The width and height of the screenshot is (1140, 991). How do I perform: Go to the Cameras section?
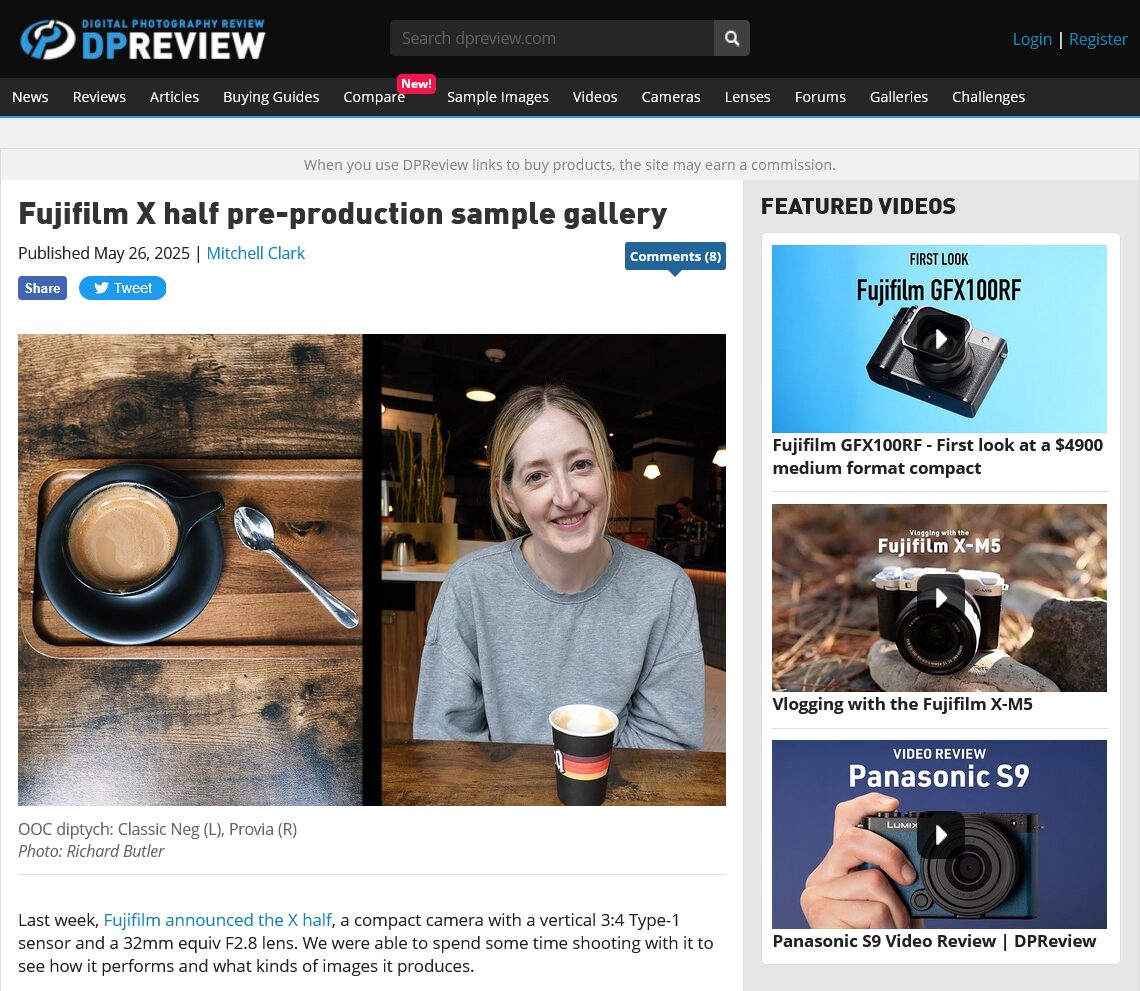670,97
